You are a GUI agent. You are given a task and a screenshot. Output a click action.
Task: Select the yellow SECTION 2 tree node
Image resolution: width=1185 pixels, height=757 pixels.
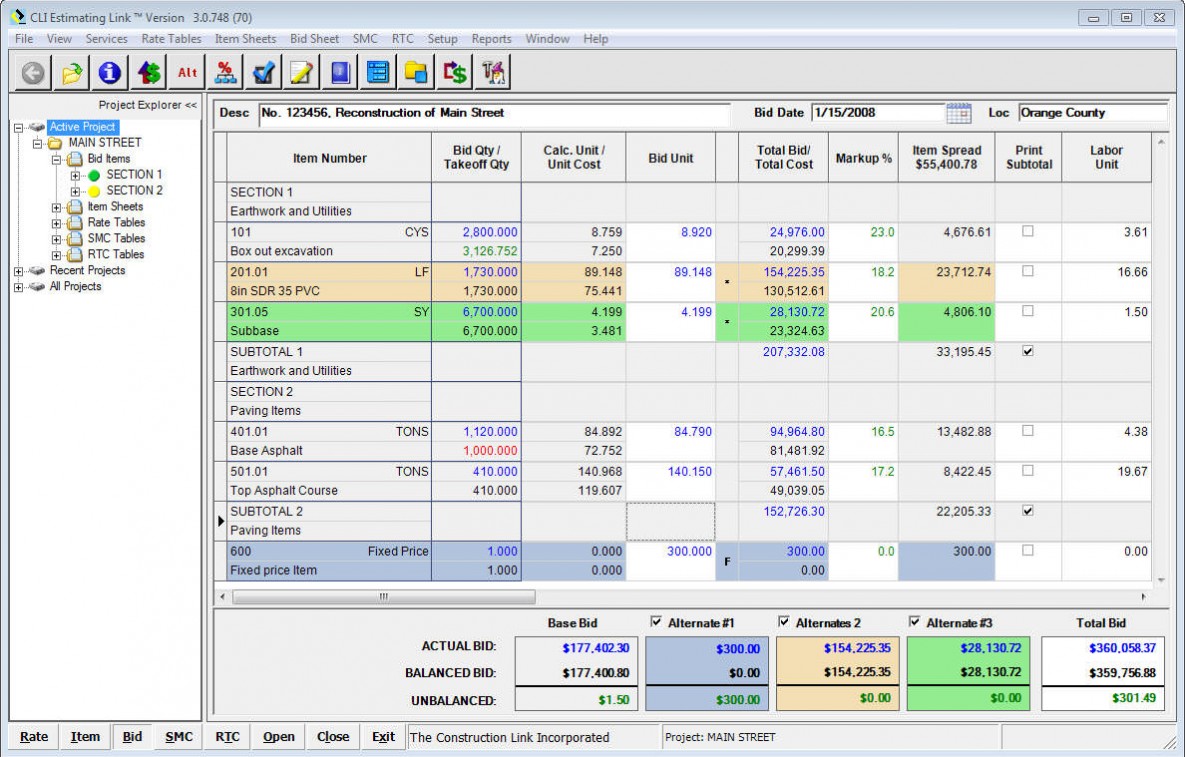134,190
